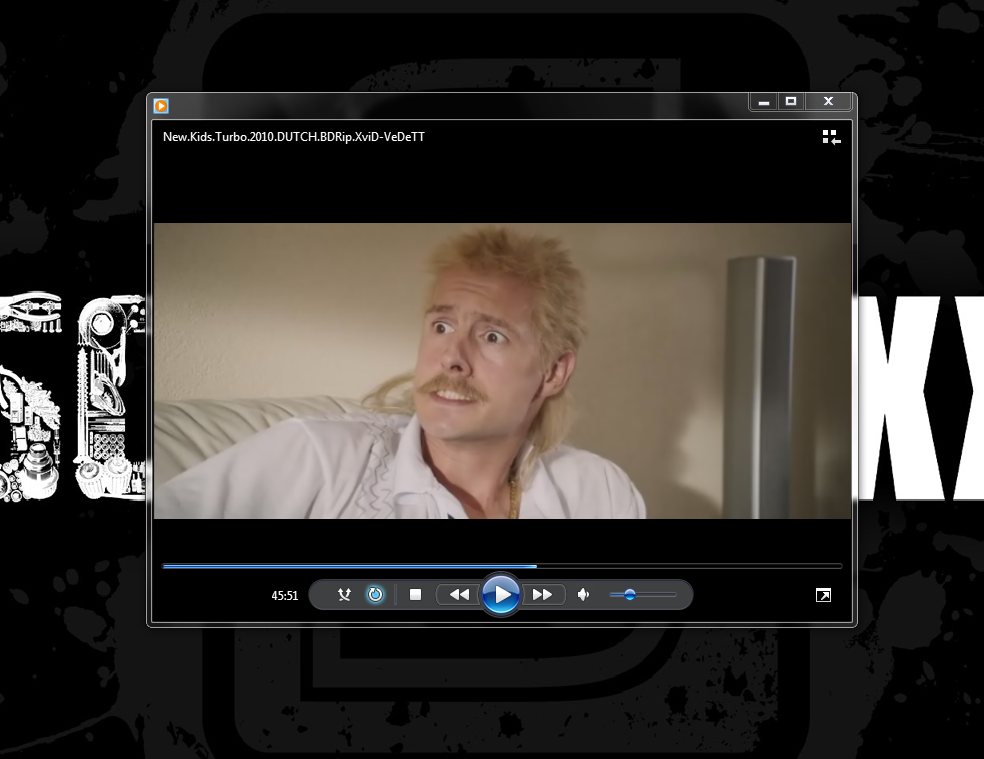Adjust the volume slider

(643, 595)
